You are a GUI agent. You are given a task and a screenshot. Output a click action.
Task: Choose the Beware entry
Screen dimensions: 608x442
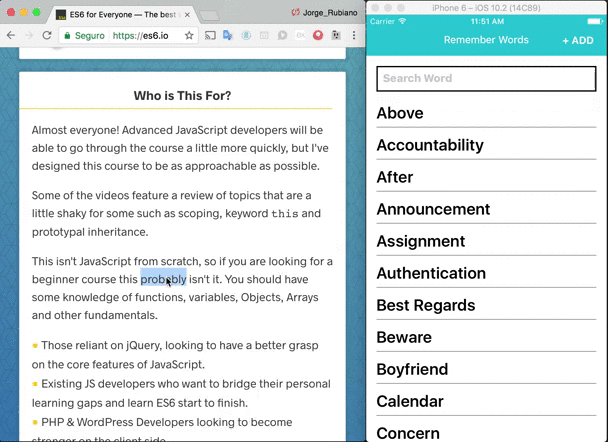(486, 338)
